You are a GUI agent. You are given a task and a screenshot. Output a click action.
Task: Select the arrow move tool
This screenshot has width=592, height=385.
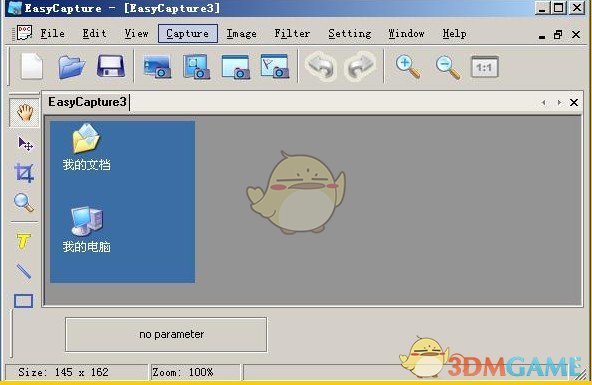point(25,144)
